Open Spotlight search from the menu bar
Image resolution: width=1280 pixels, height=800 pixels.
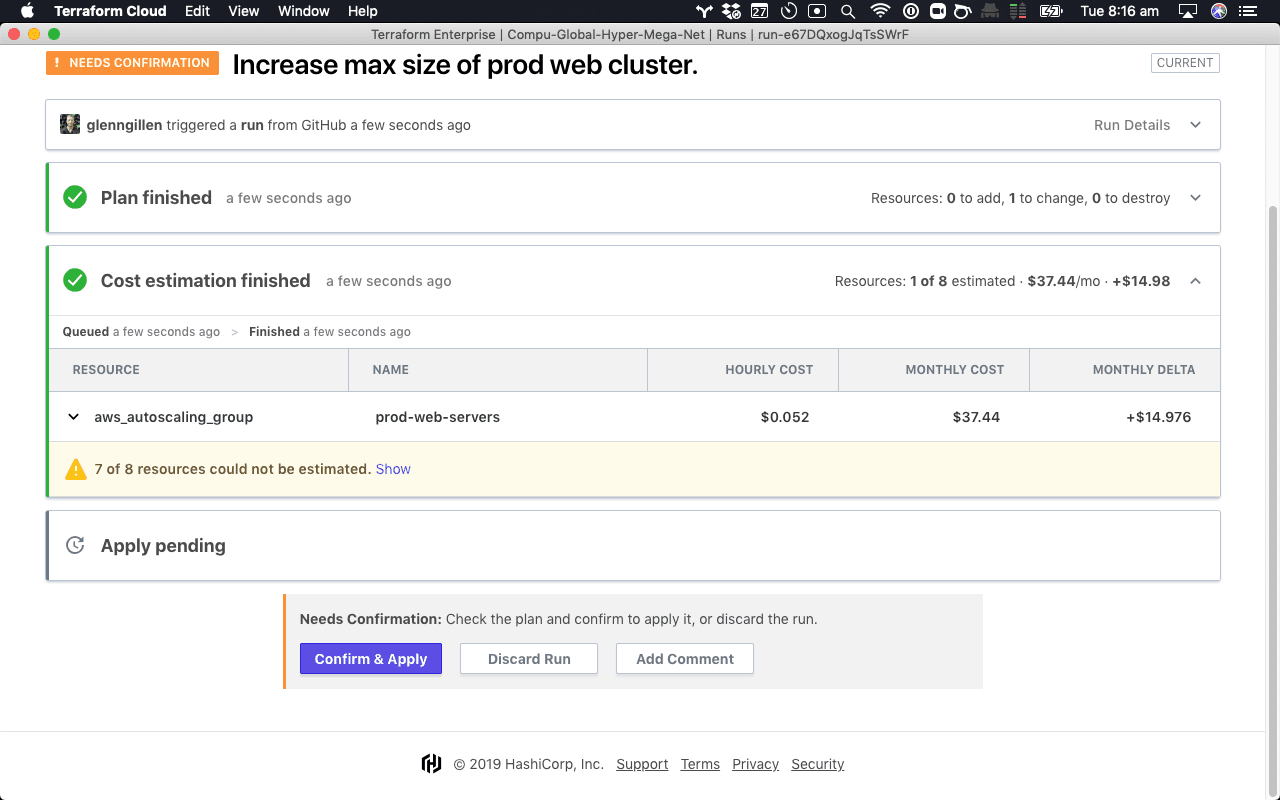(x=847, y=11)
